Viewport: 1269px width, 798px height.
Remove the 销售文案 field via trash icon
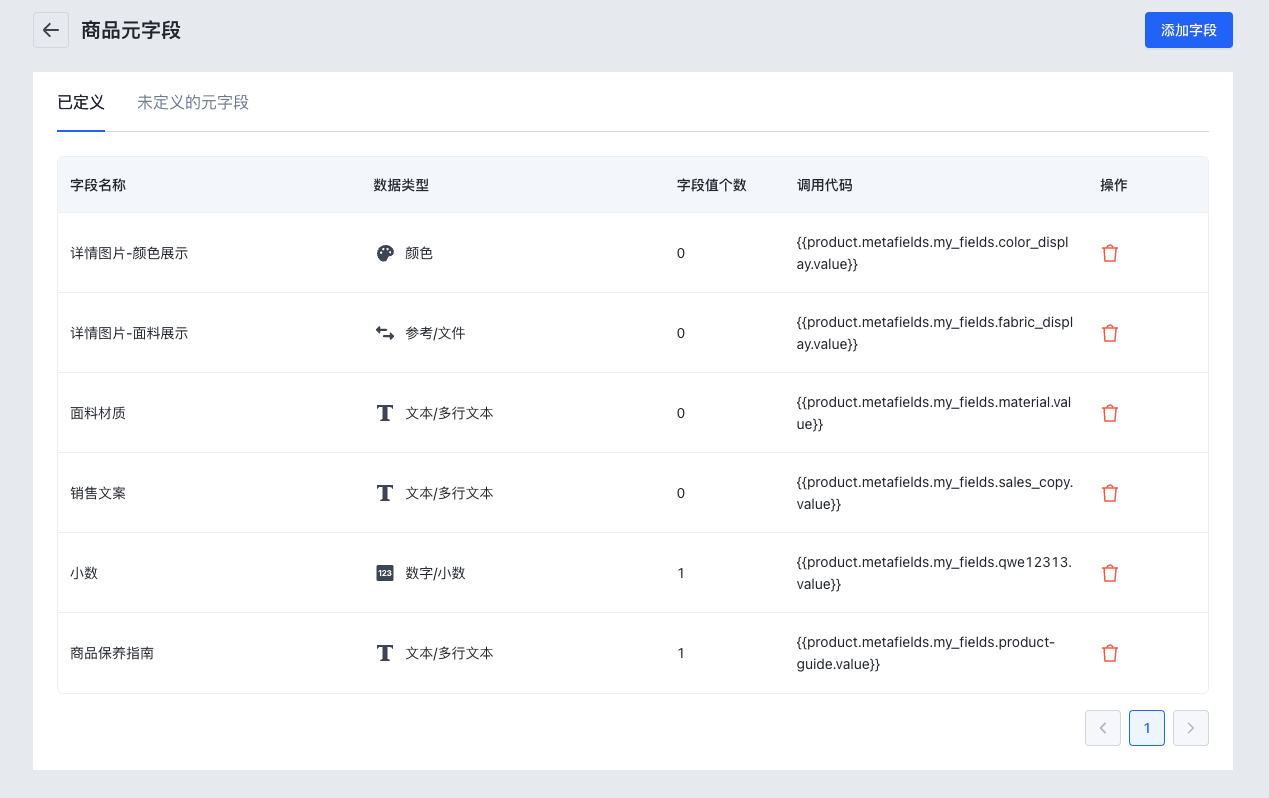pos(1109,493)
